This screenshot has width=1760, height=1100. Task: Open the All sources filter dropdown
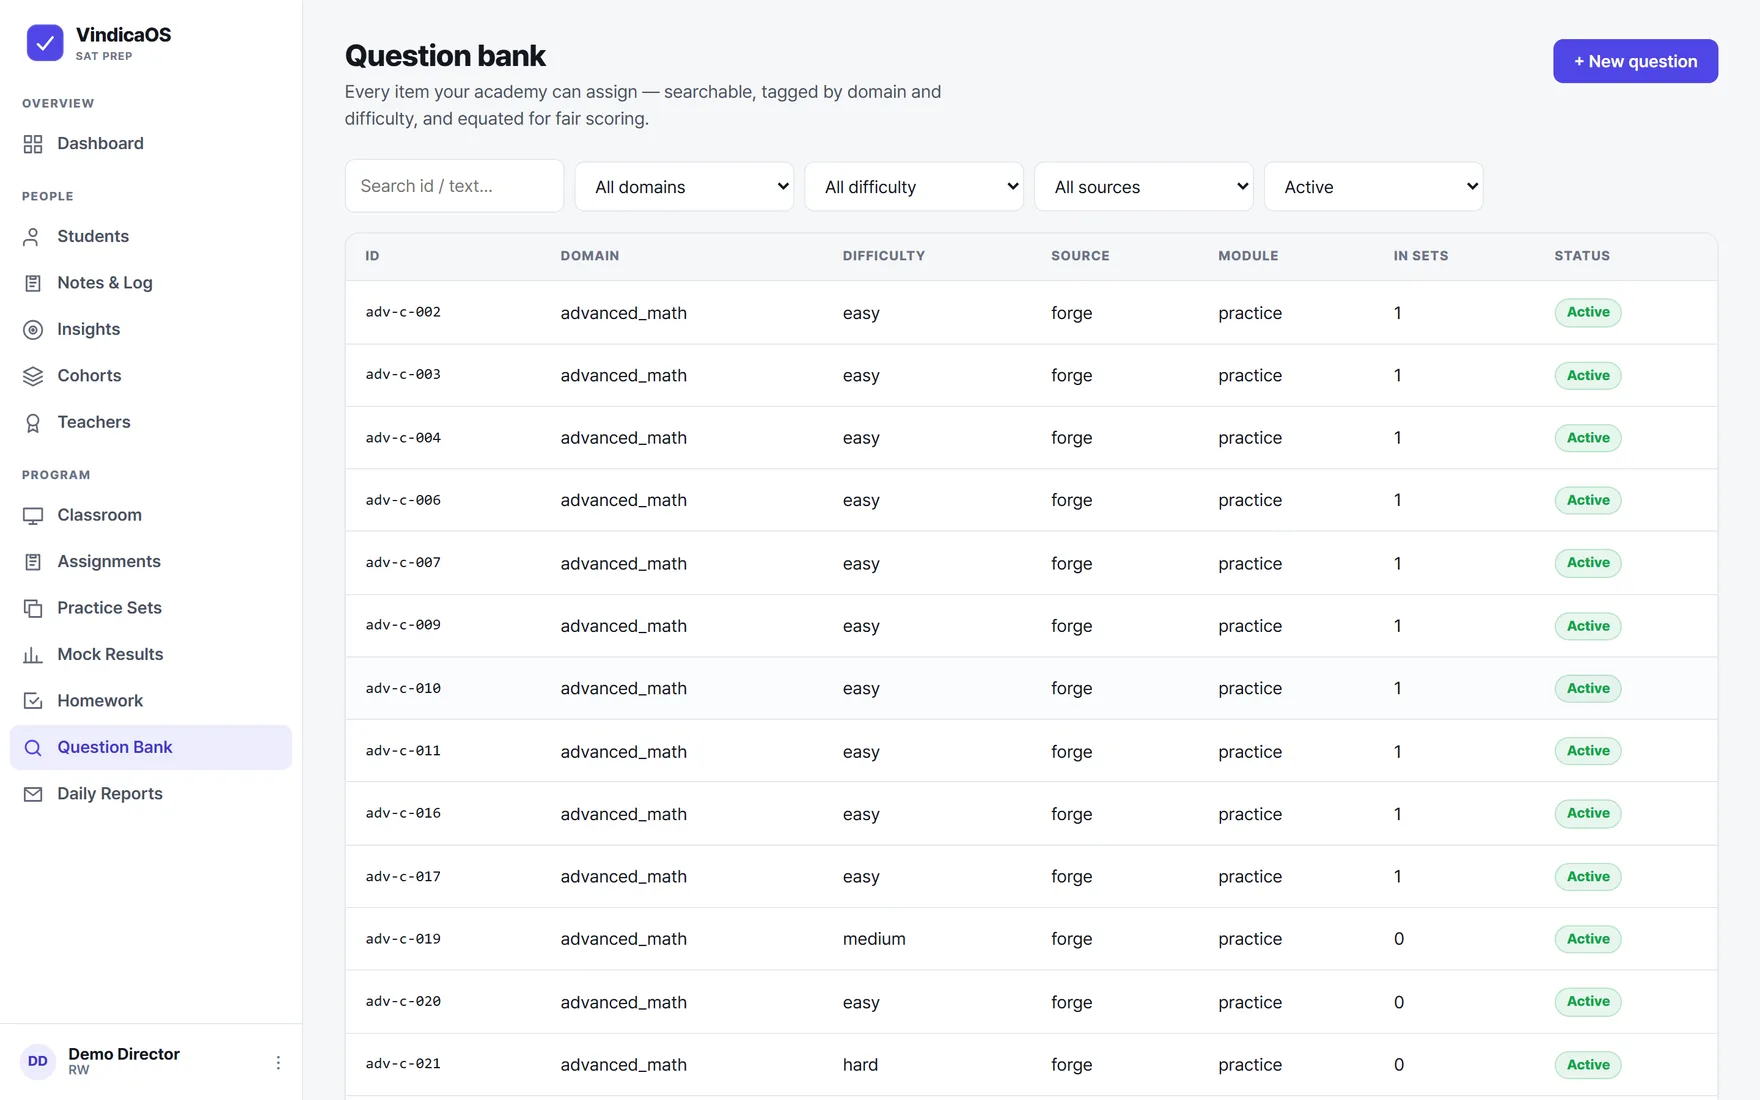coord(1144,187)
